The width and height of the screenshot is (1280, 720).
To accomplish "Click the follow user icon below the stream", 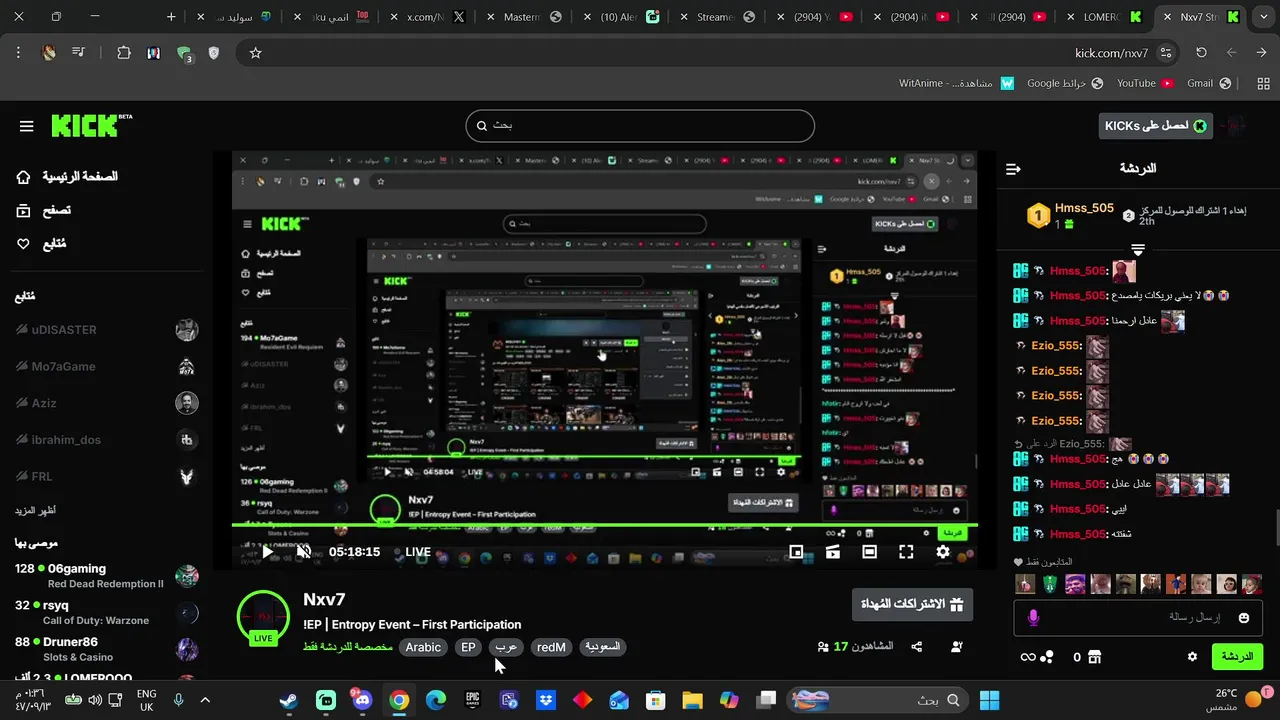I will [957, 647].
